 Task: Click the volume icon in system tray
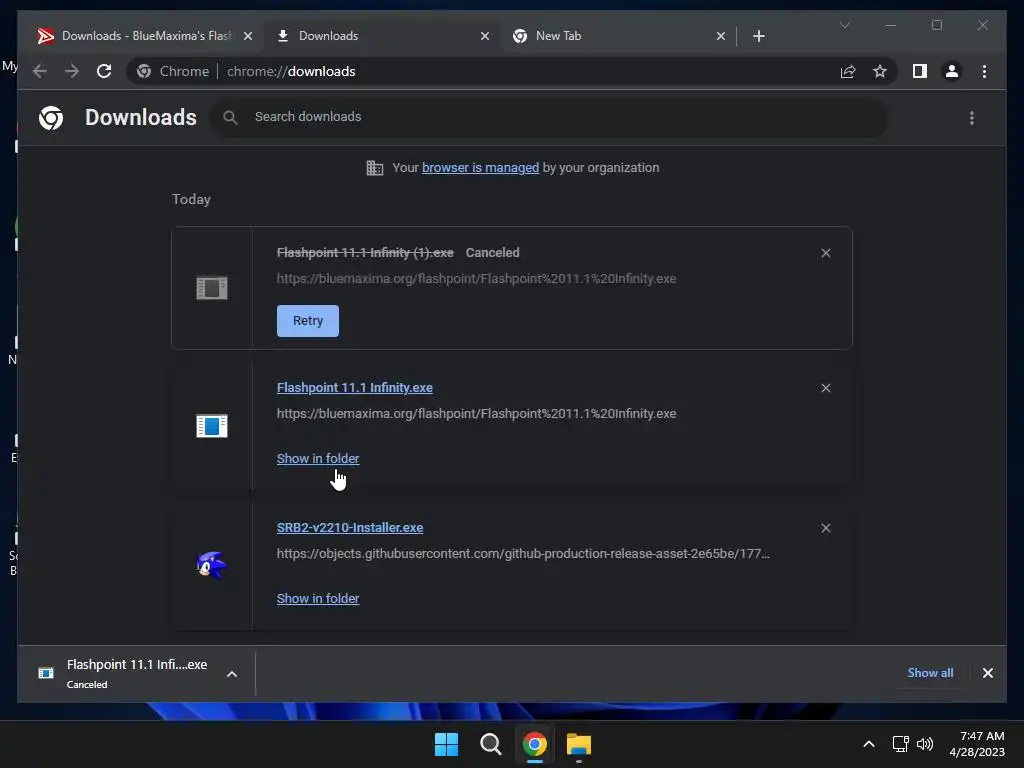(925, 744)
